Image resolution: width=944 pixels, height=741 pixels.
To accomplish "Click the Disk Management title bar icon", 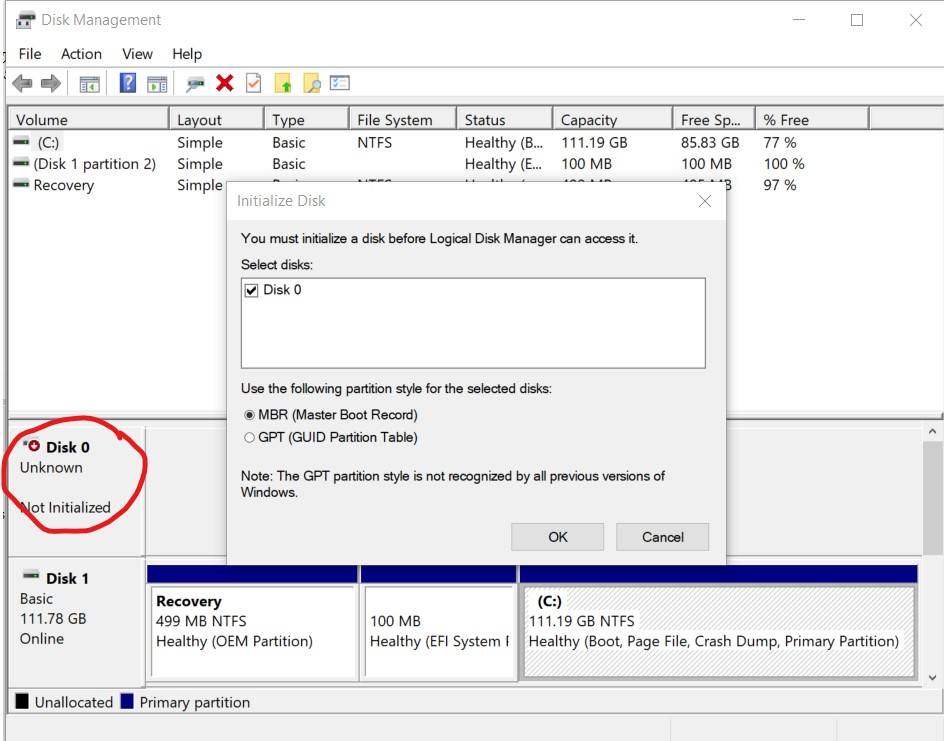I will point(25,20).
